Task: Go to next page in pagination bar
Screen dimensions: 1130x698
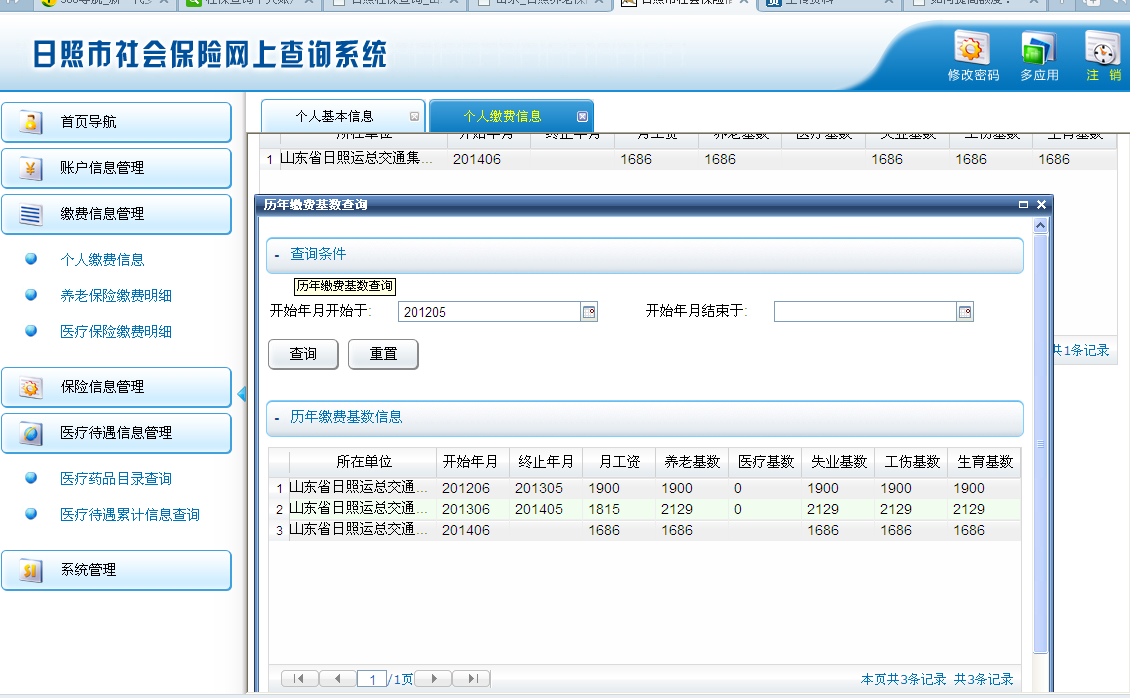Action: pos(433,679)
